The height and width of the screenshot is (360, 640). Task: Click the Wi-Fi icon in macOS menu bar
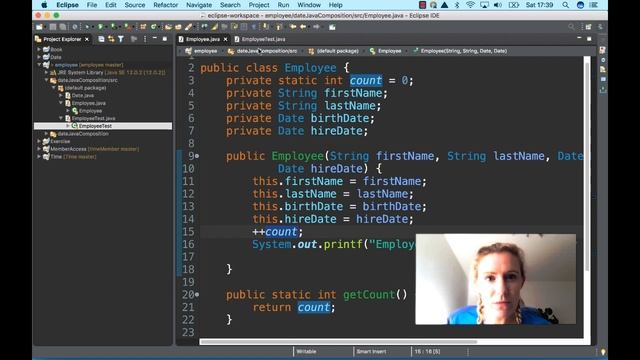coord(470,5)
